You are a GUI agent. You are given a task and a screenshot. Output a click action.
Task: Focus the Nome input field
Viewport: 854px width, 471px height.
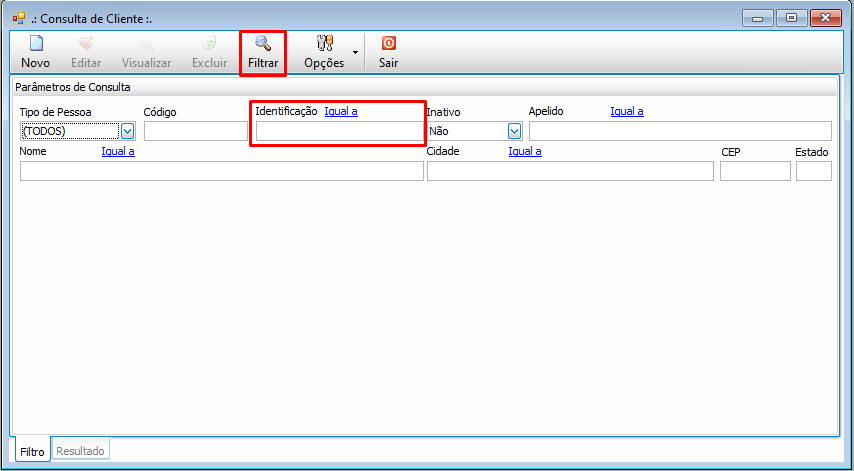(x=222, y=171)
